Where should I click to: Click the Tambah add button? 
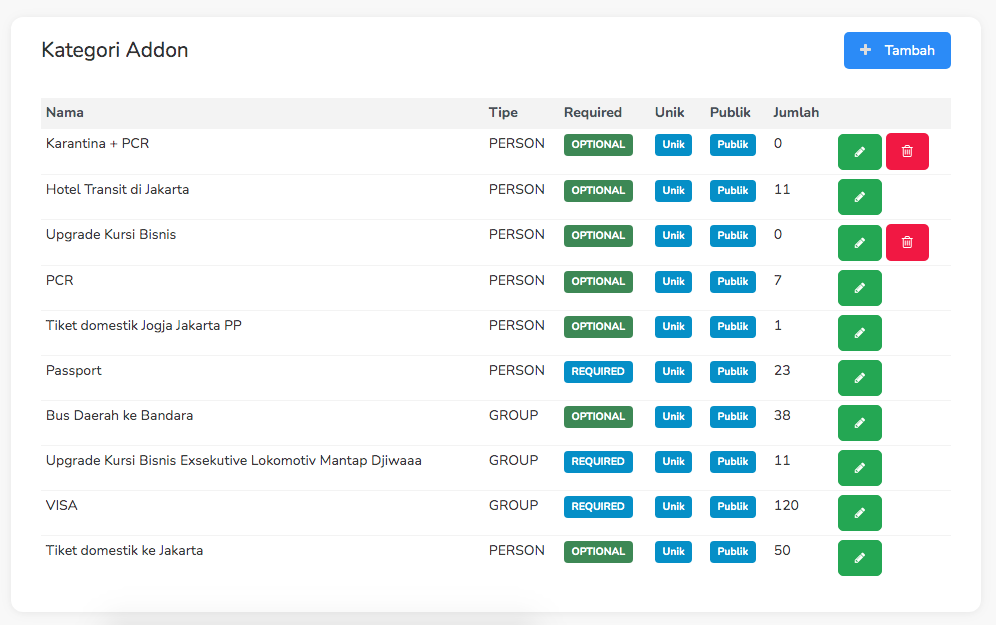point(897,51)
